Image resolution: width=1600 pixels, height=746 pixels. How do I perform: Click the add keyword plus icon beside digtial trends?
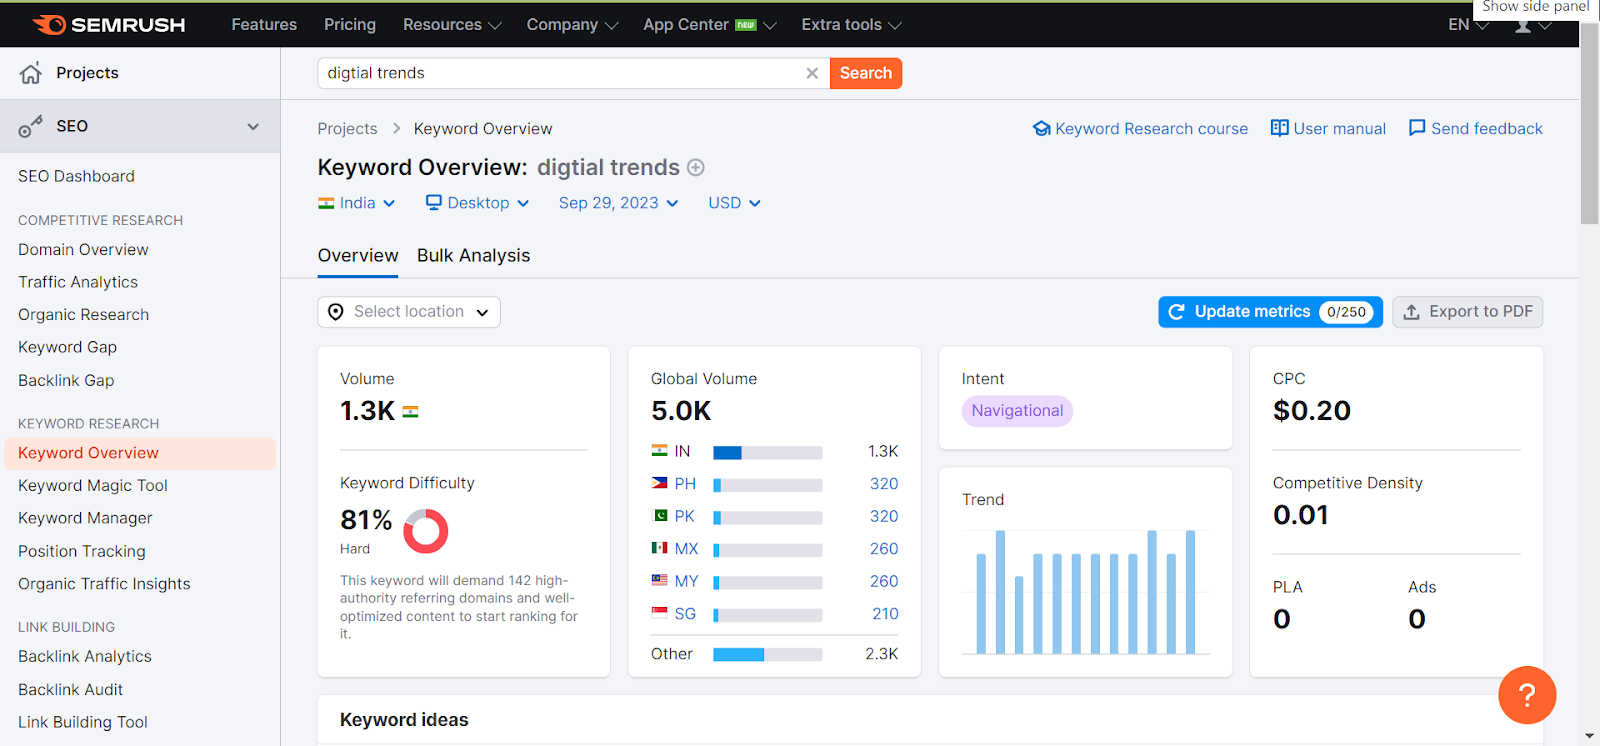(x=696, y=168)
